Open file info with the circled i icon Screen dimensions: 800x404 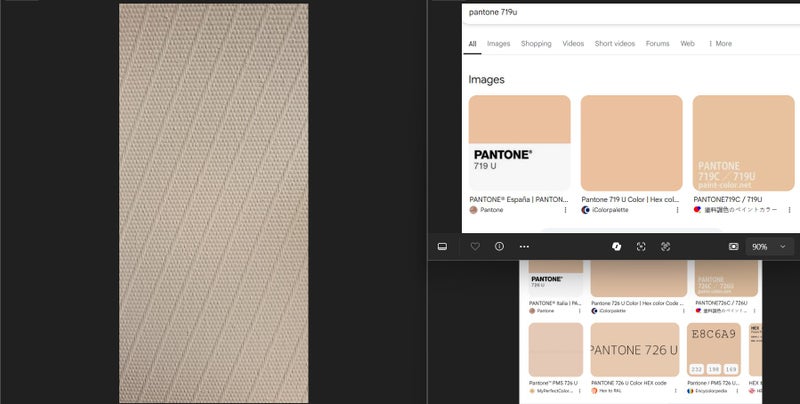coord(499,246)
